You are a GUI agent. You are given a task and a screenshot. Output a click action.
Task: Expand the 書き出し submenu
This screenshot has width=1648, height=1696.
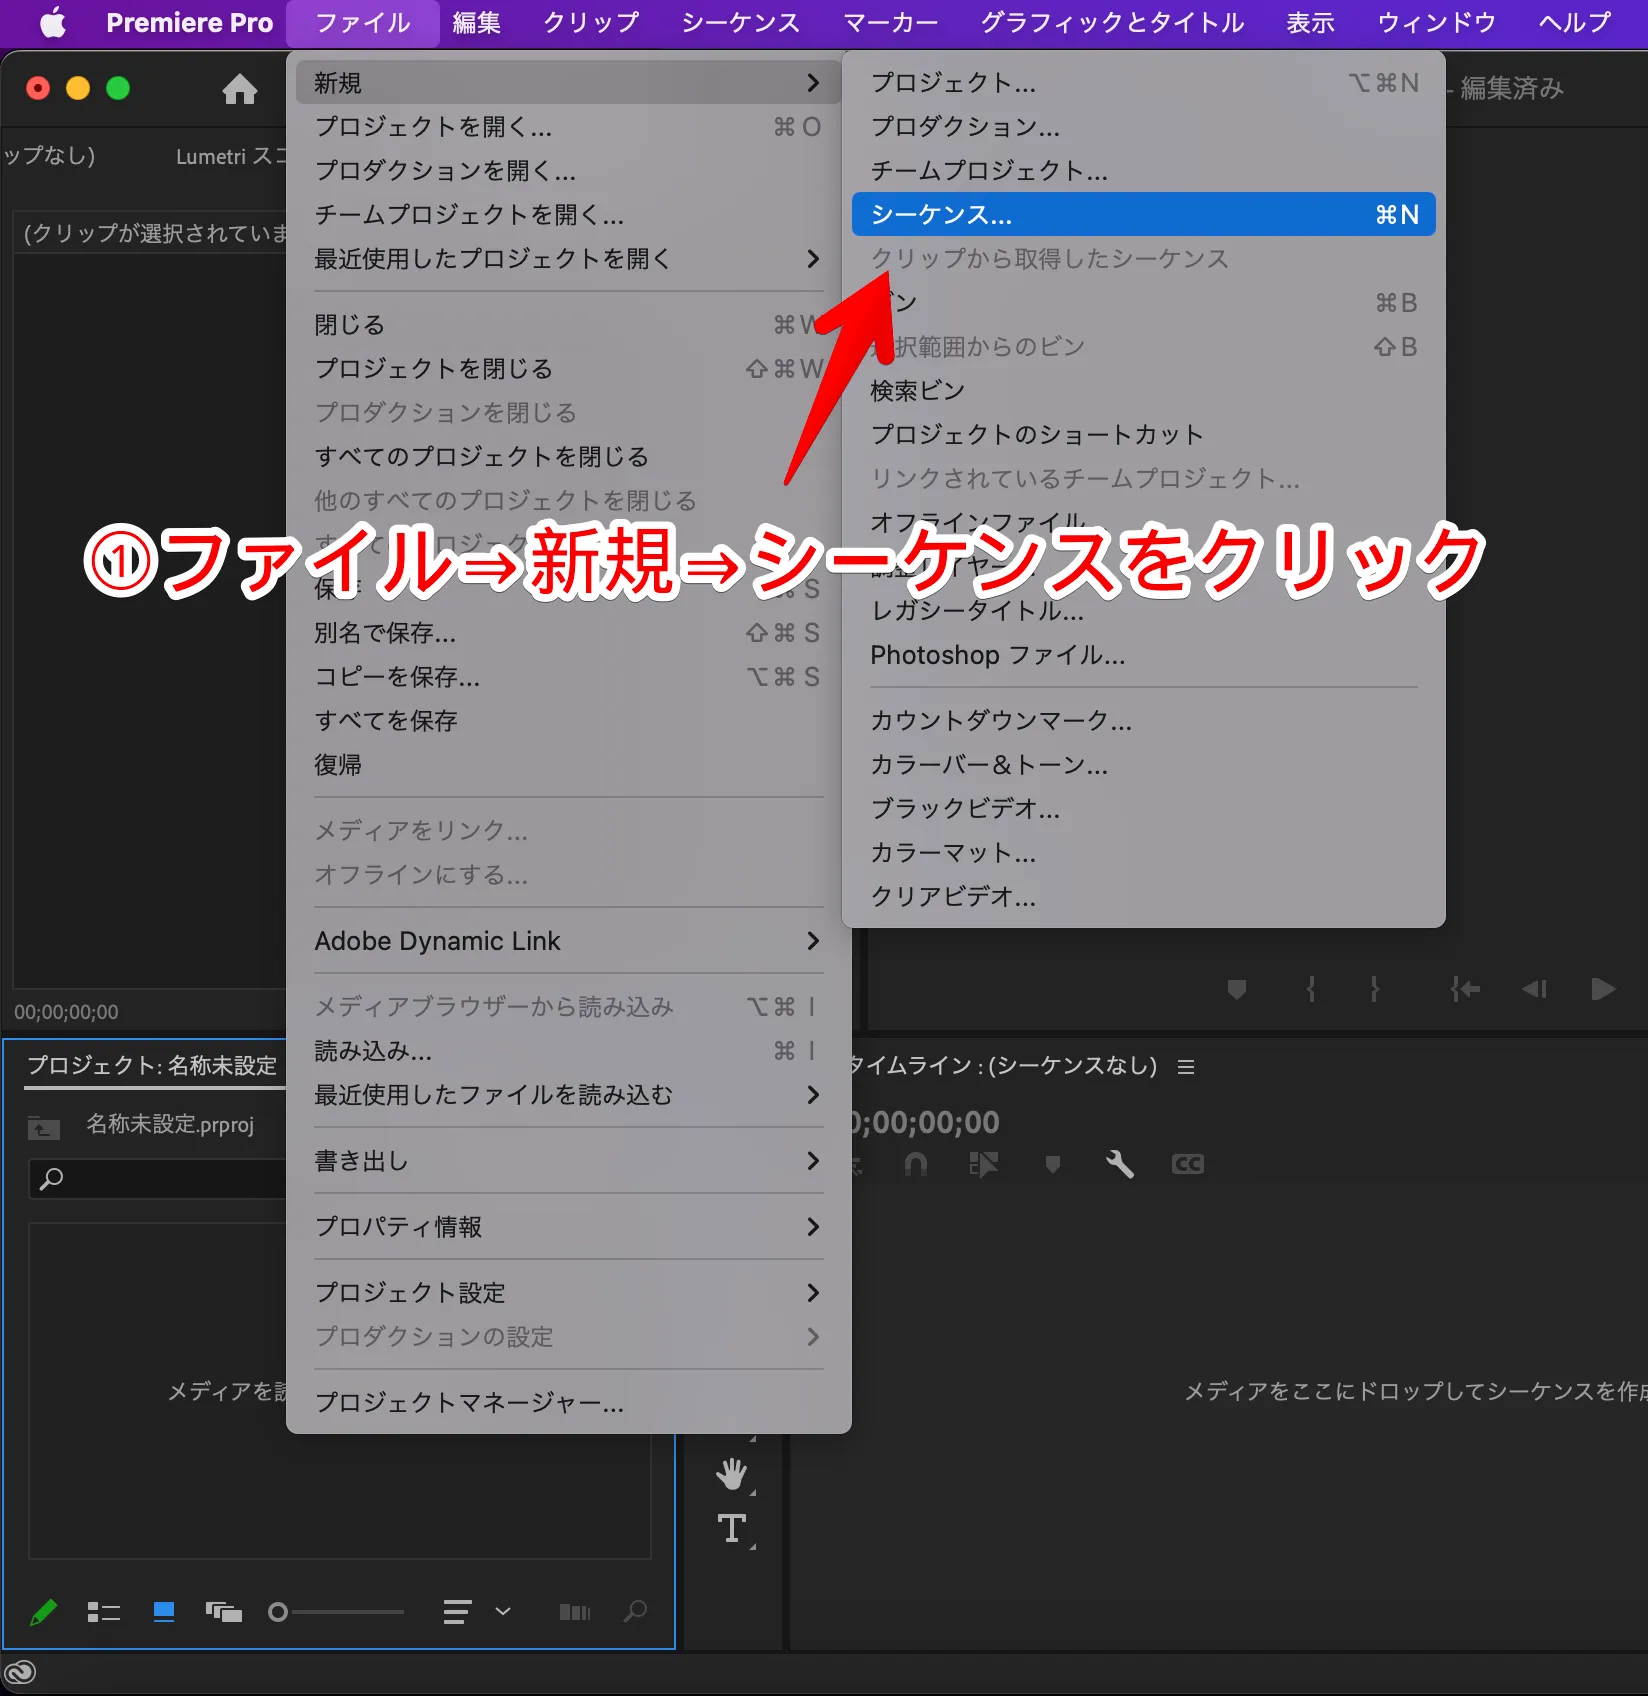pyautogui.click(x=568, y=1161)
